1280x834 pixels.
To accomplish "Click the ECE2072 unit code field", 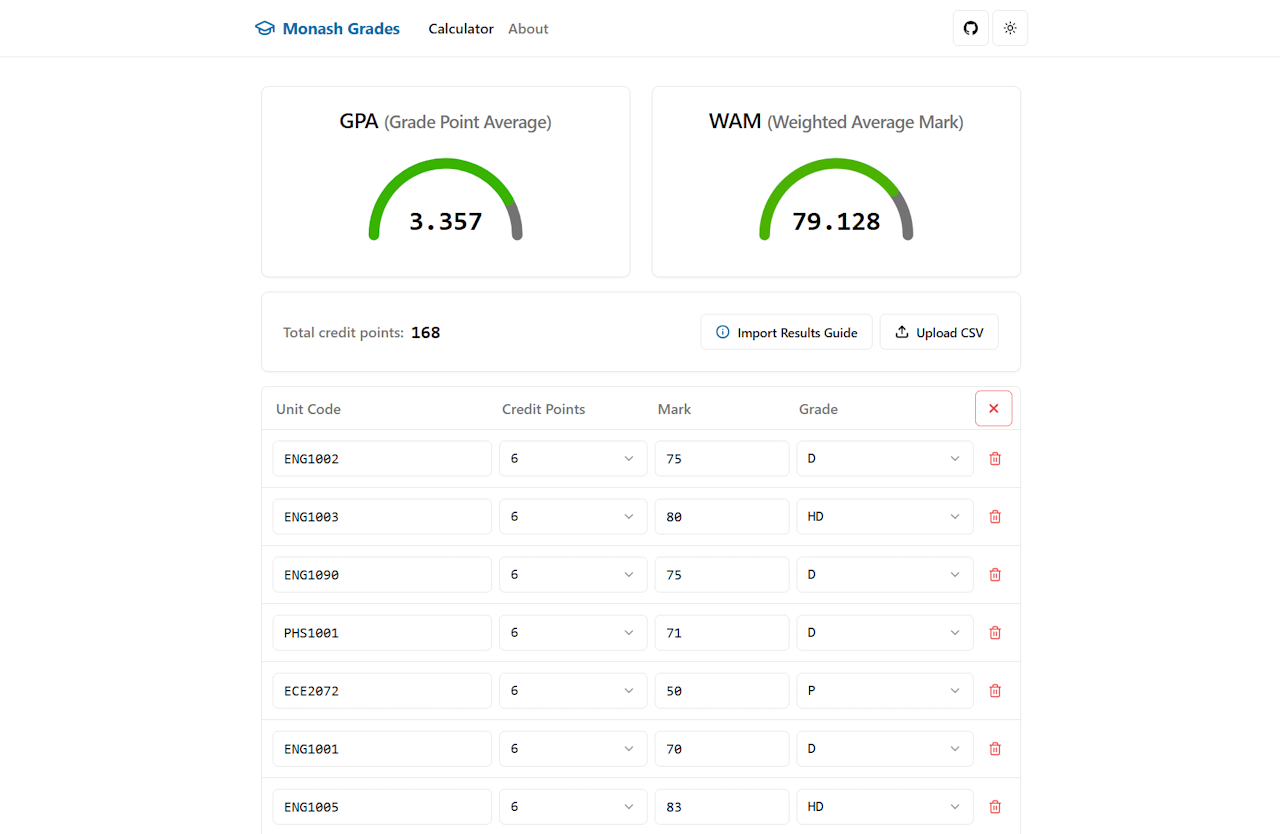I will coord(382,691).
